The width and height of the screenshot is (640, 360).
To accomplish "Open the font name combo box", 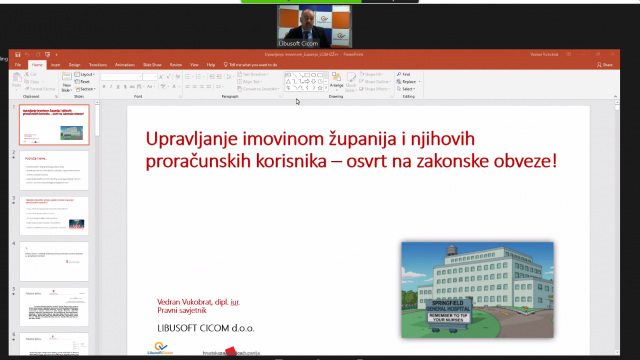I will point(121,77).
